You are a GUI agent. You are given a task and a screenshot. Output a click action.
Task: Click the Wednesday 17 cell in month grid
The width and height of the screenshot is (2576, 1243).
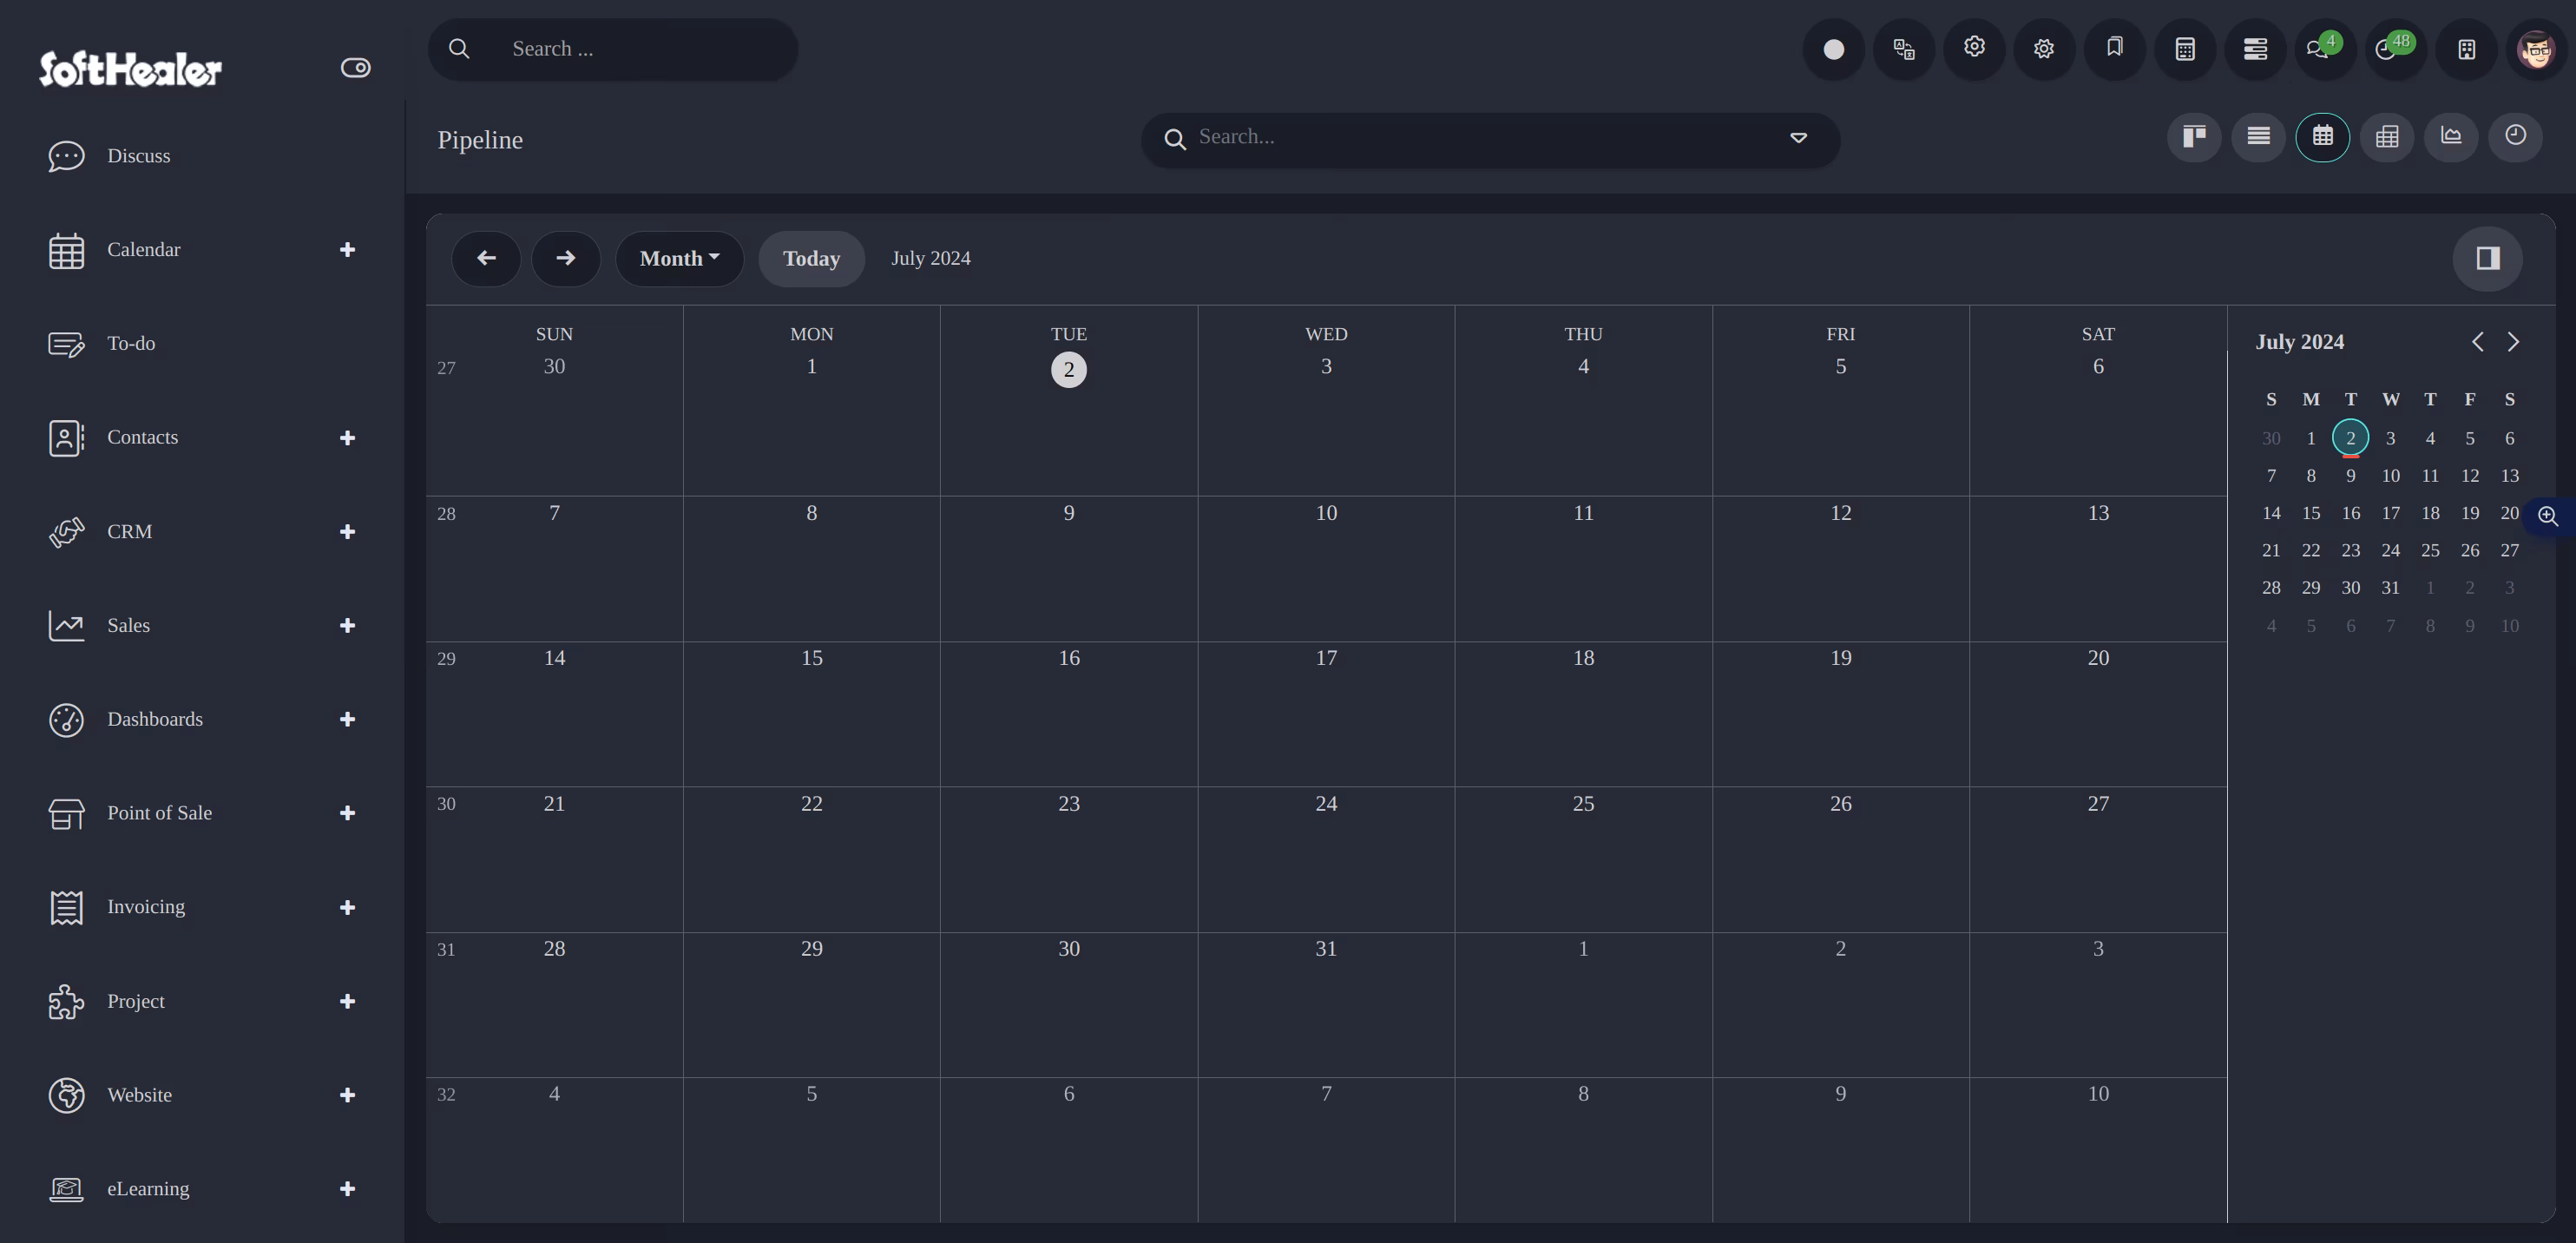click(x=1326, y=714)
